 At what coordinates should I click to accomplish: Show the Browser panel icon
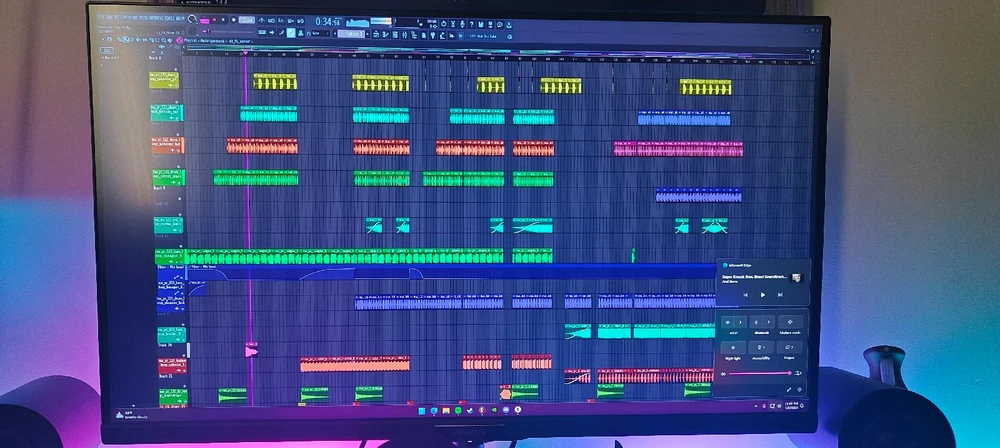[x=414, y=34]
